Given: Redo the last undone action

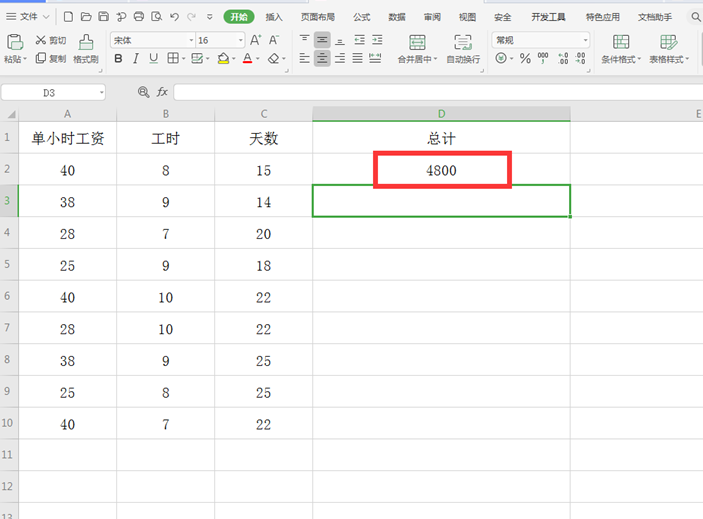Looking at the screenshot, I should tap(191, 17).
